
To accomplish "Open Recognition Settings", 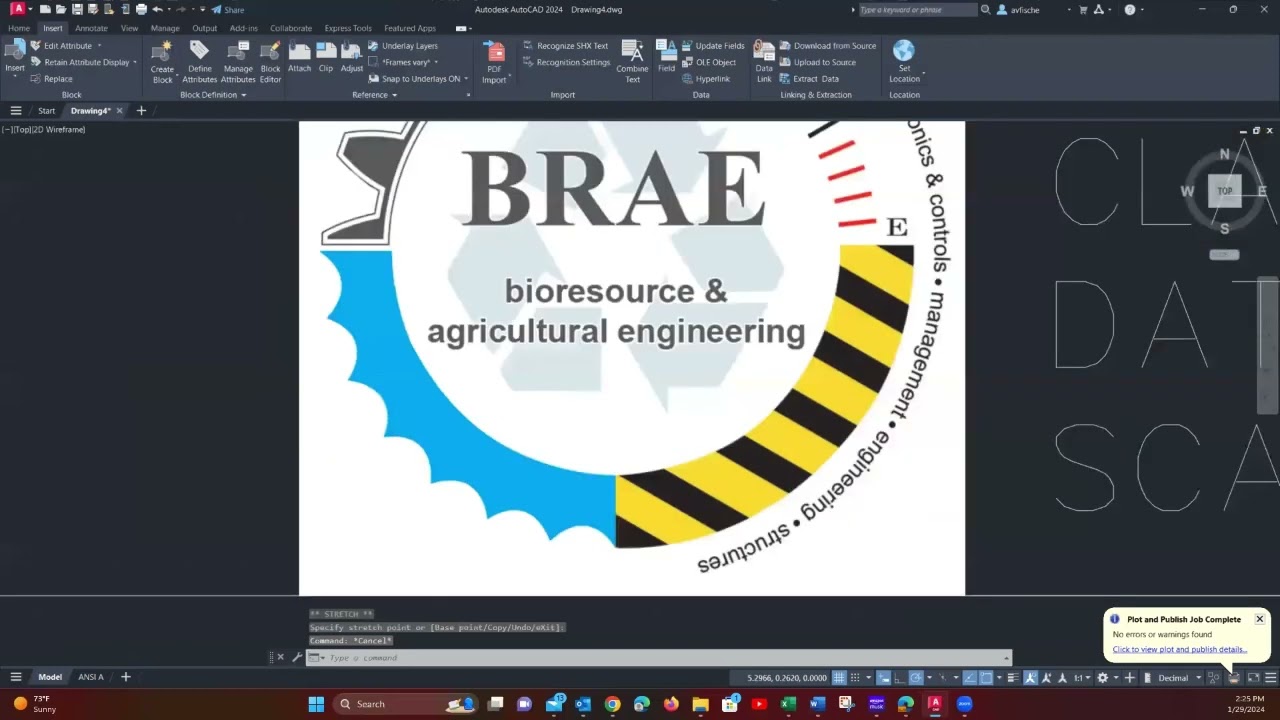I will click(565, 62).
